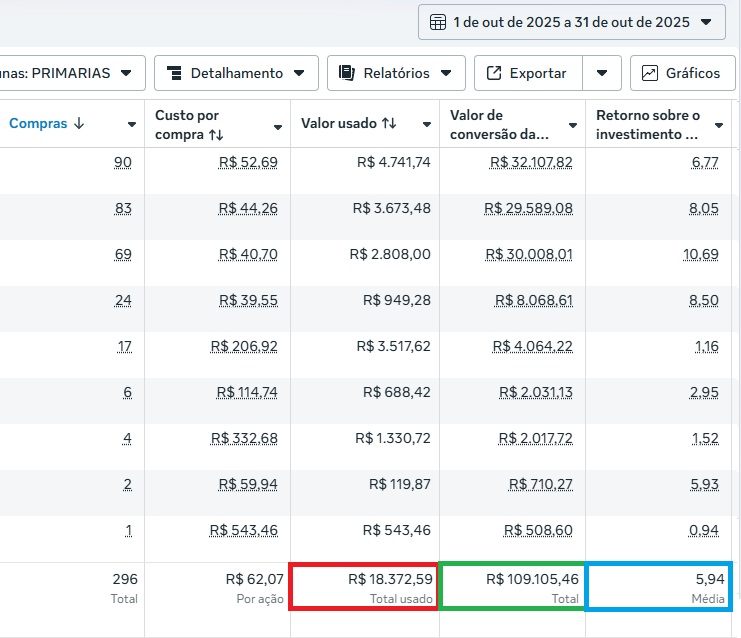Open Retorno sobre o investimento column caret
Screen dimensions: 741x638
(x=718, y=125)
